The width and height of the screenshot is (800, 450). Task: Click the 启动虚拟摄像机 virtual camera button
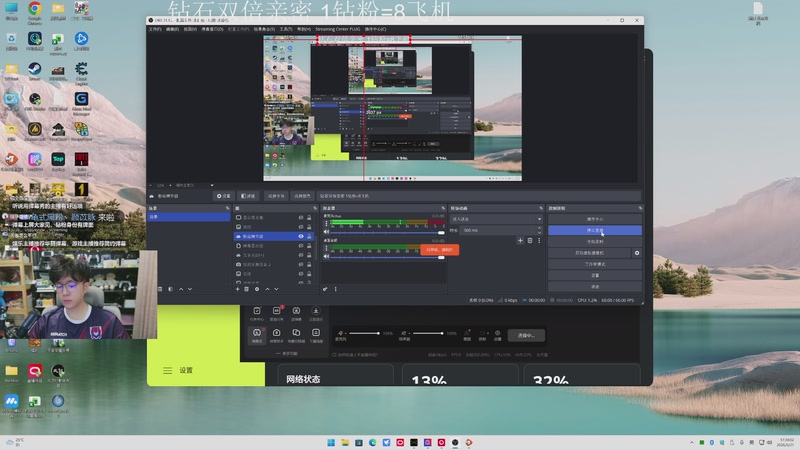click(590, 253)
